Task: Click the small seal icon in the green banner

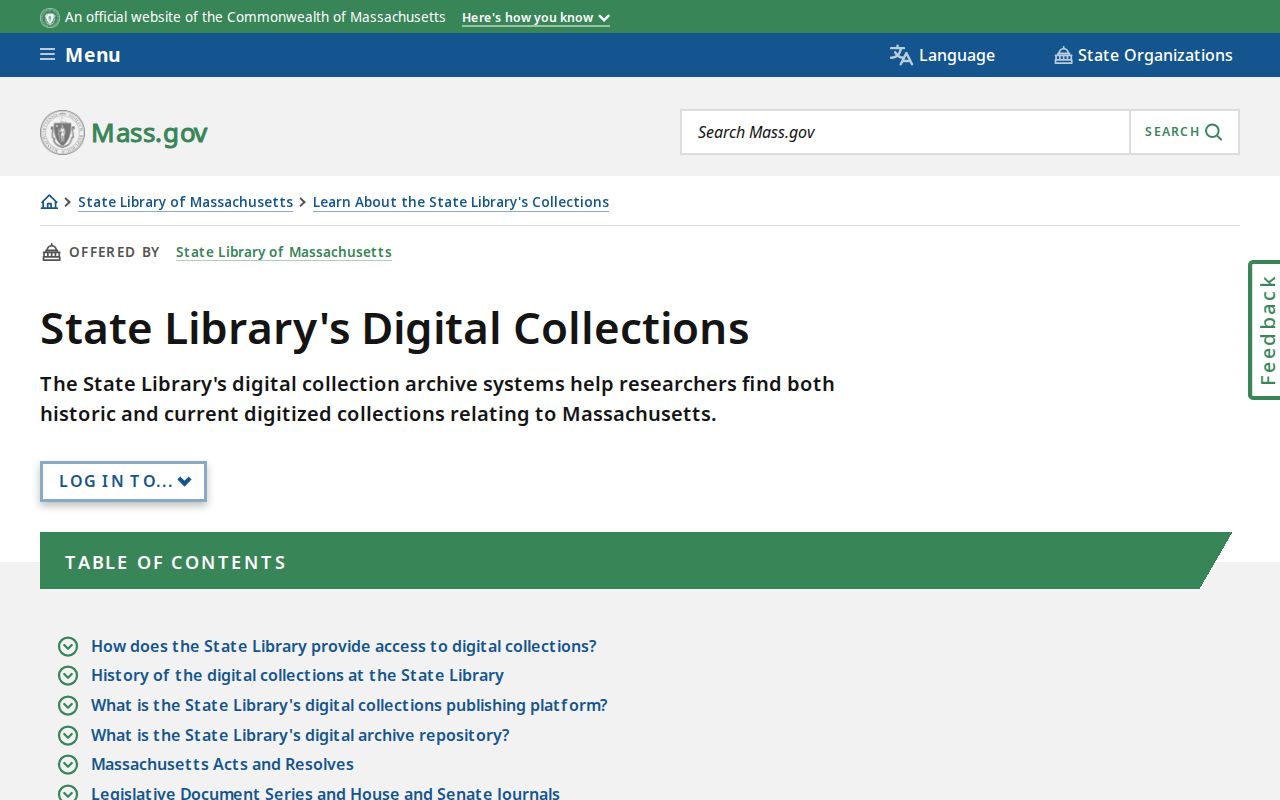Action: tap(50, 18)
